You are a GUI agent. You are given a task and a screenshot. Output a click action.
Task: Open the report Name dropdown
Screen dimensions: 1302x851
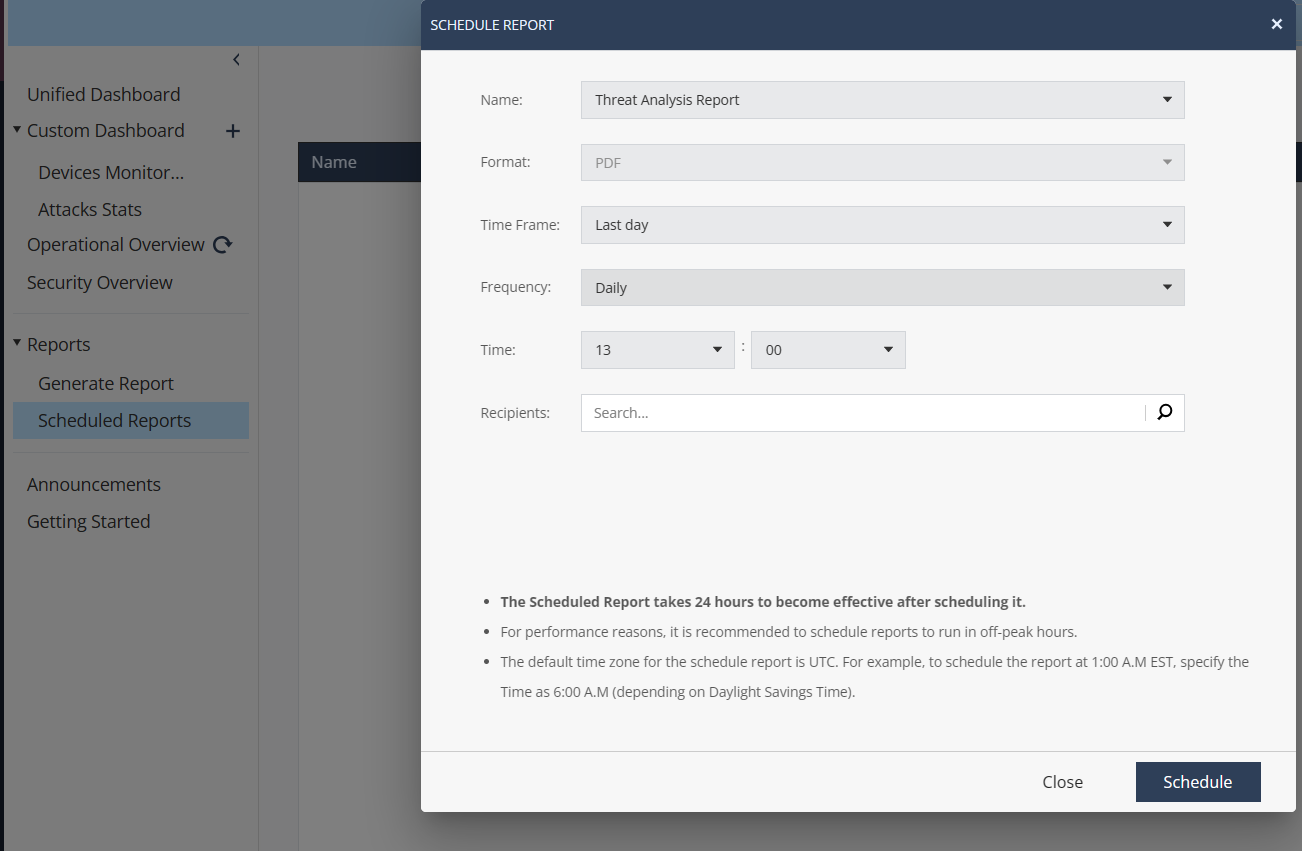pyautogui.click(x=882, y=100)
